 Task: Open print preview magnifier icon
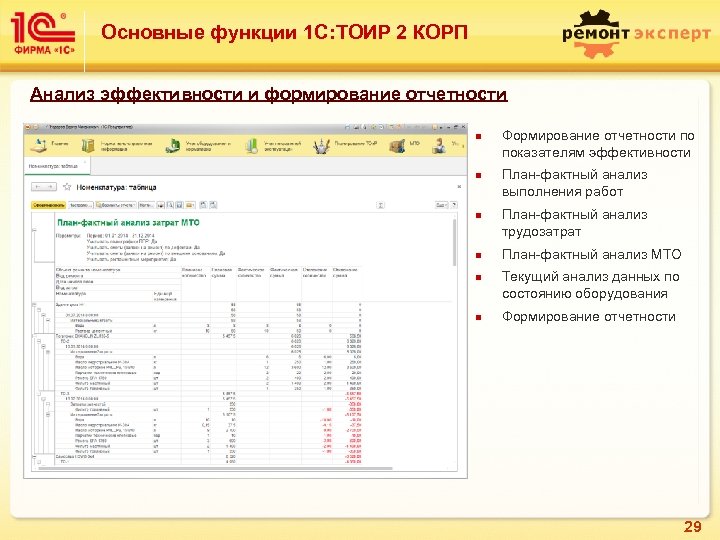(170, 205)
